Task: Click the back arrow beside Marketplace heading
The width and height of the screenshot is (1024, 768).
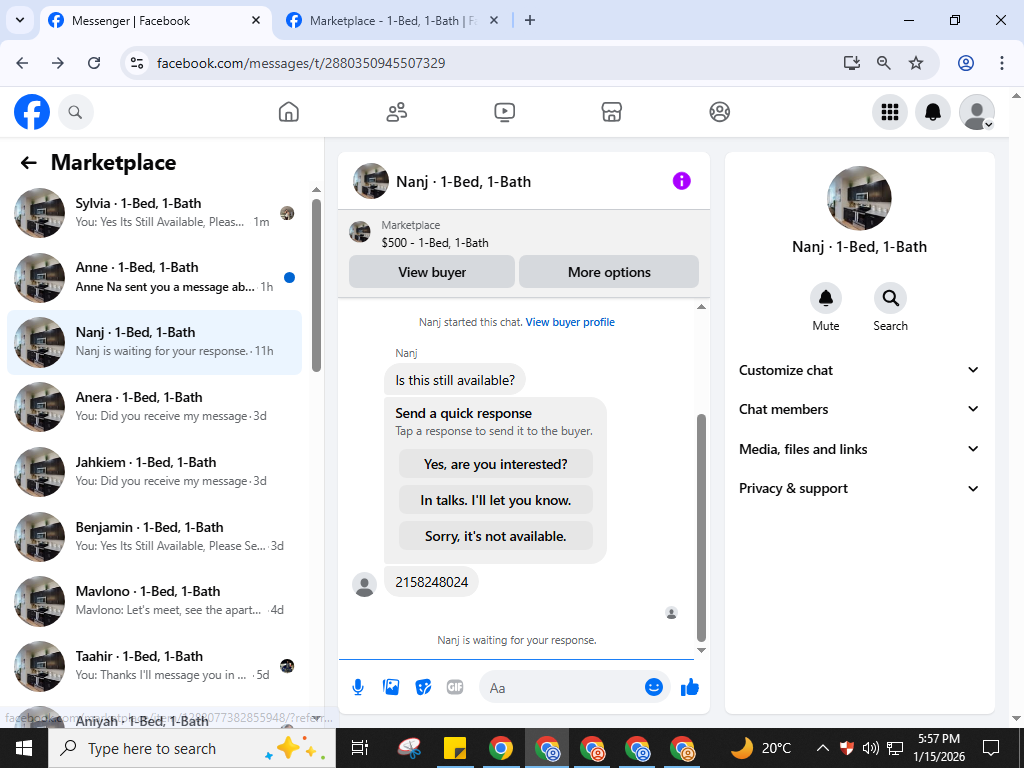Action: pos(28,163)
